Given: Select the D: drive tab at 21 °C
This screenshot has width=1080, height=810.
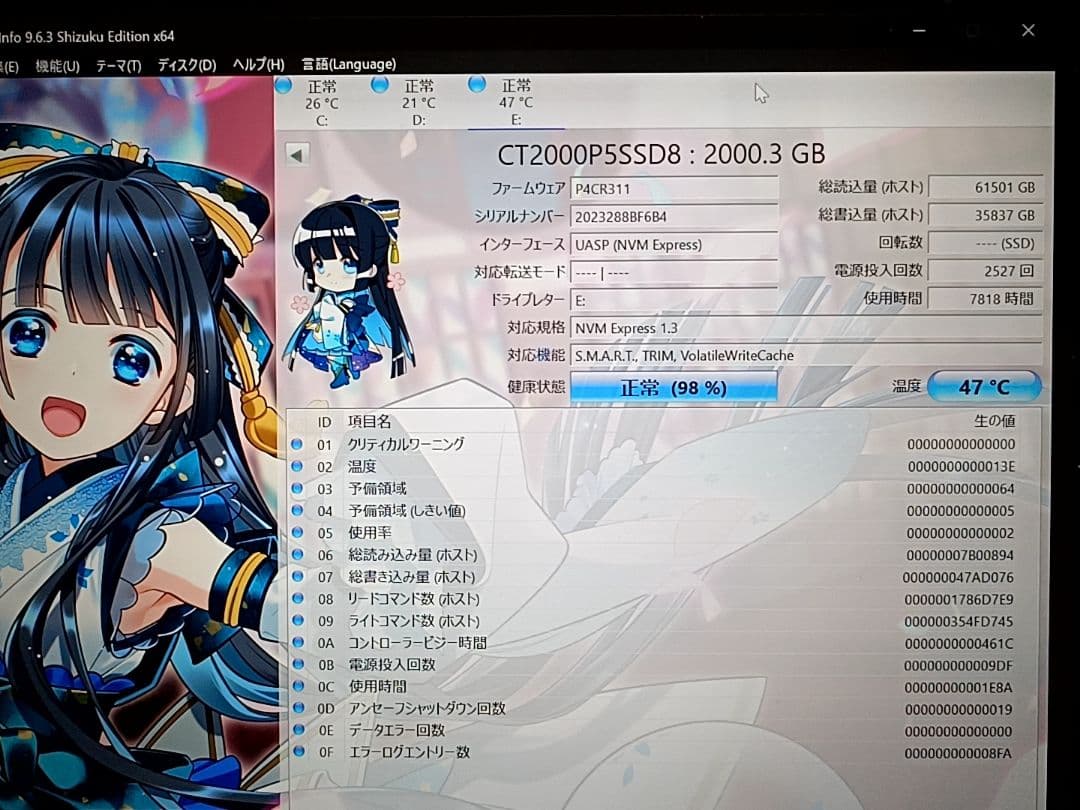Looking at the screenshot, I should (x=419, y=103).
